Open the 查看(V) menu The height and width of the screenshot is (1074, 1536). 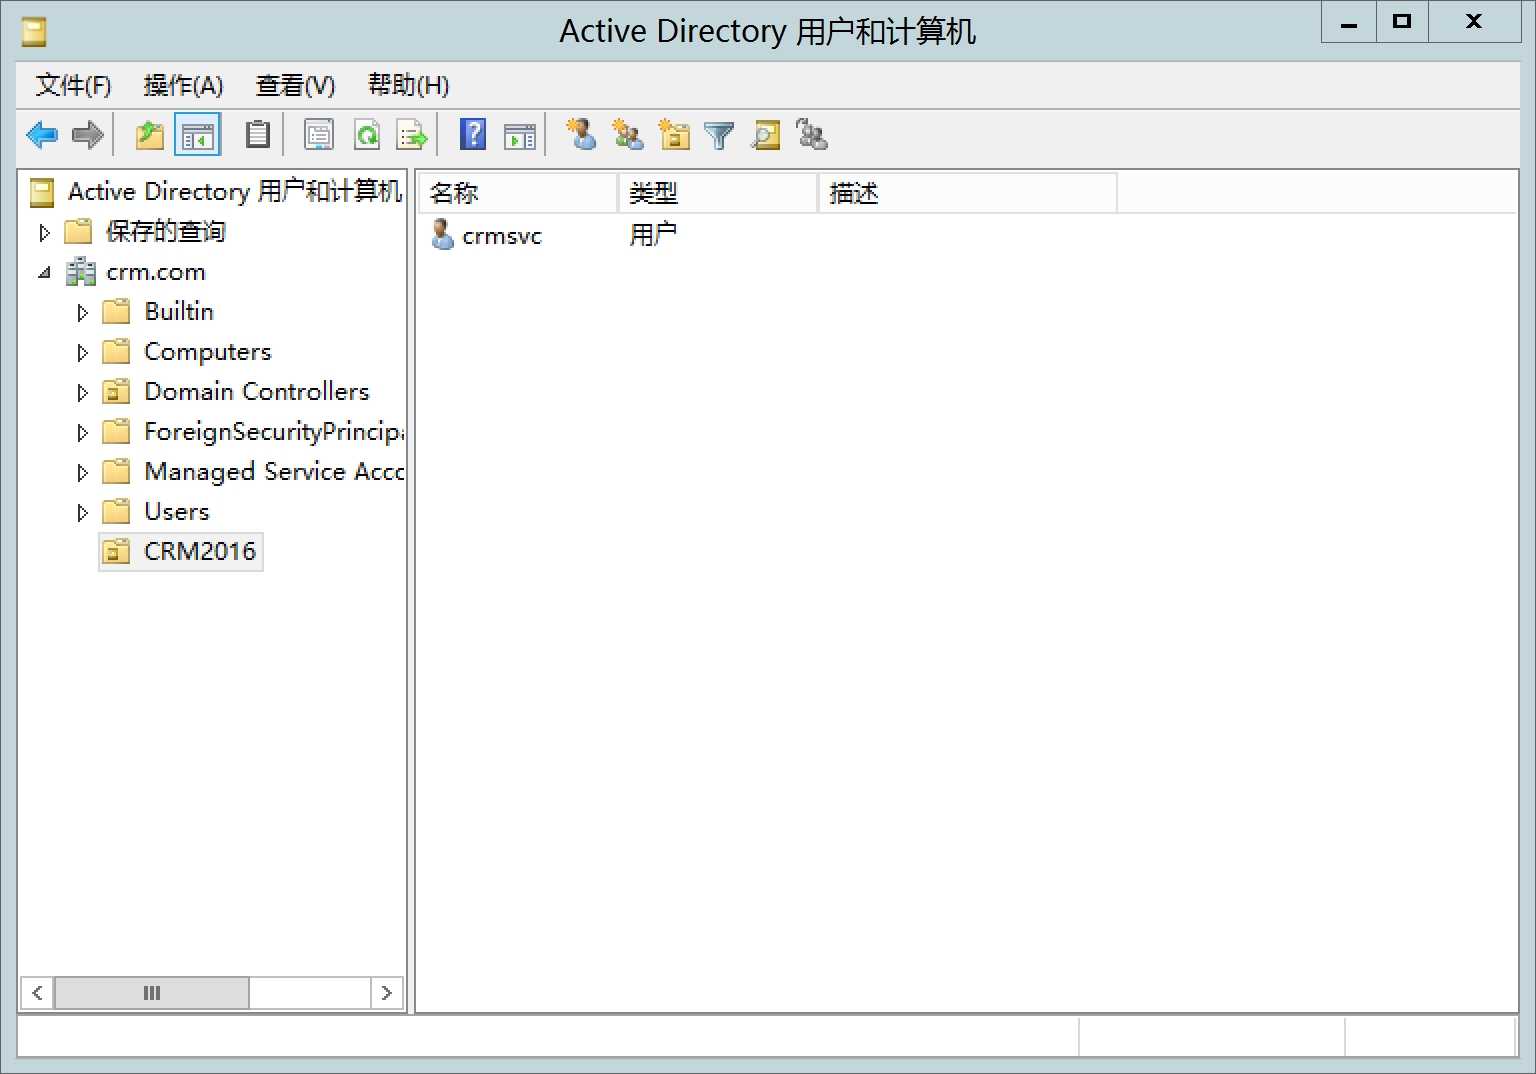tap(295, 85)
